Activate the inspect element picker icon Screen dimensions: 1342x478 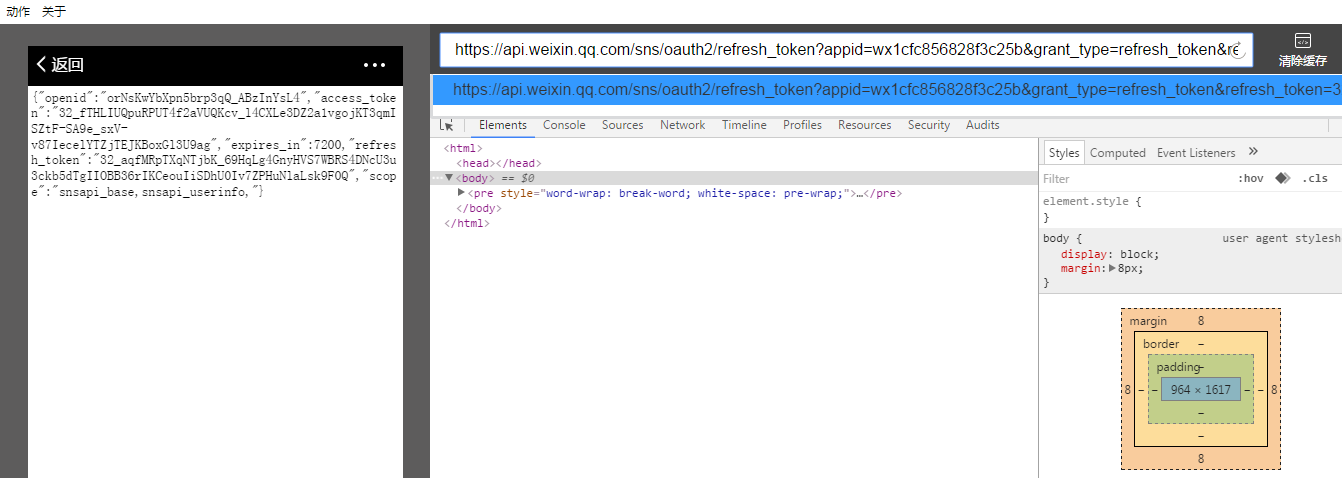point(447,125)
